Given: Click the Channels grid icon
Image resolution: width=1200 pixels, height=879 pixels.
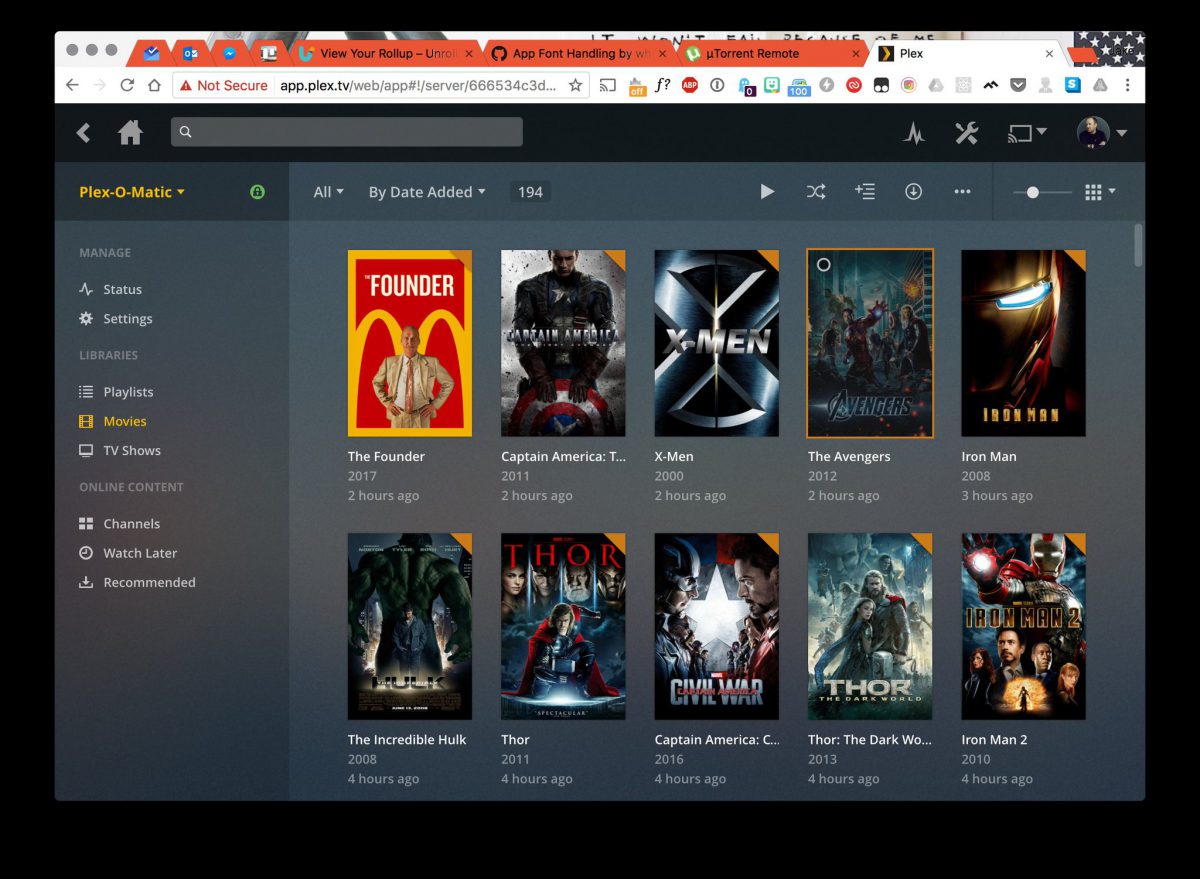Looking at the screenshot, I should tap(86, 523).
